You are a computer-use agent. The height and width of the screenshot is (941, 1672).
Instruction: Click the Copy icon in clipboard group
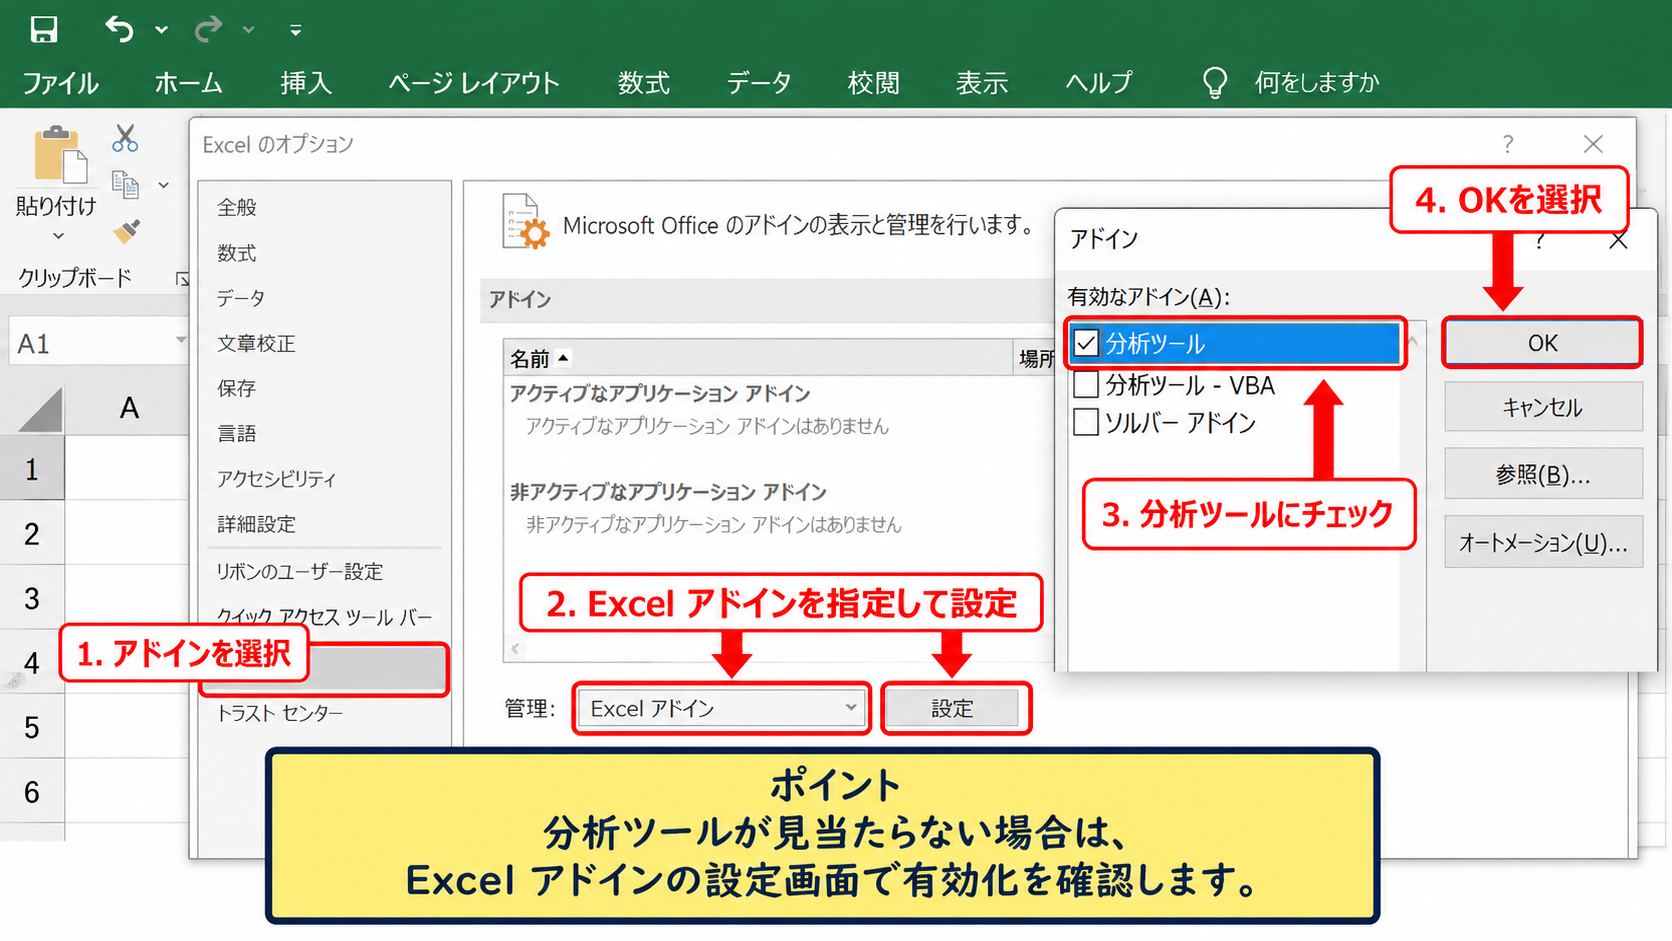[x=125, y=185]
